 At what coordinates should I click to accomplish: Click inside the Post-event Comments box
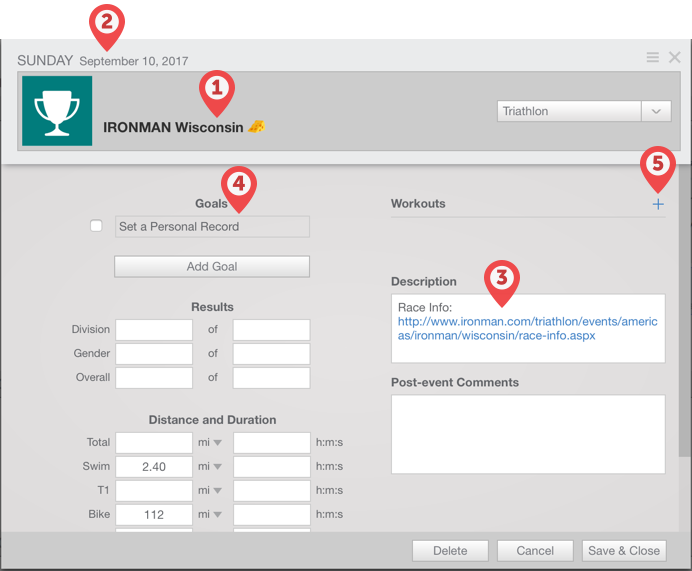pos(528,434)
